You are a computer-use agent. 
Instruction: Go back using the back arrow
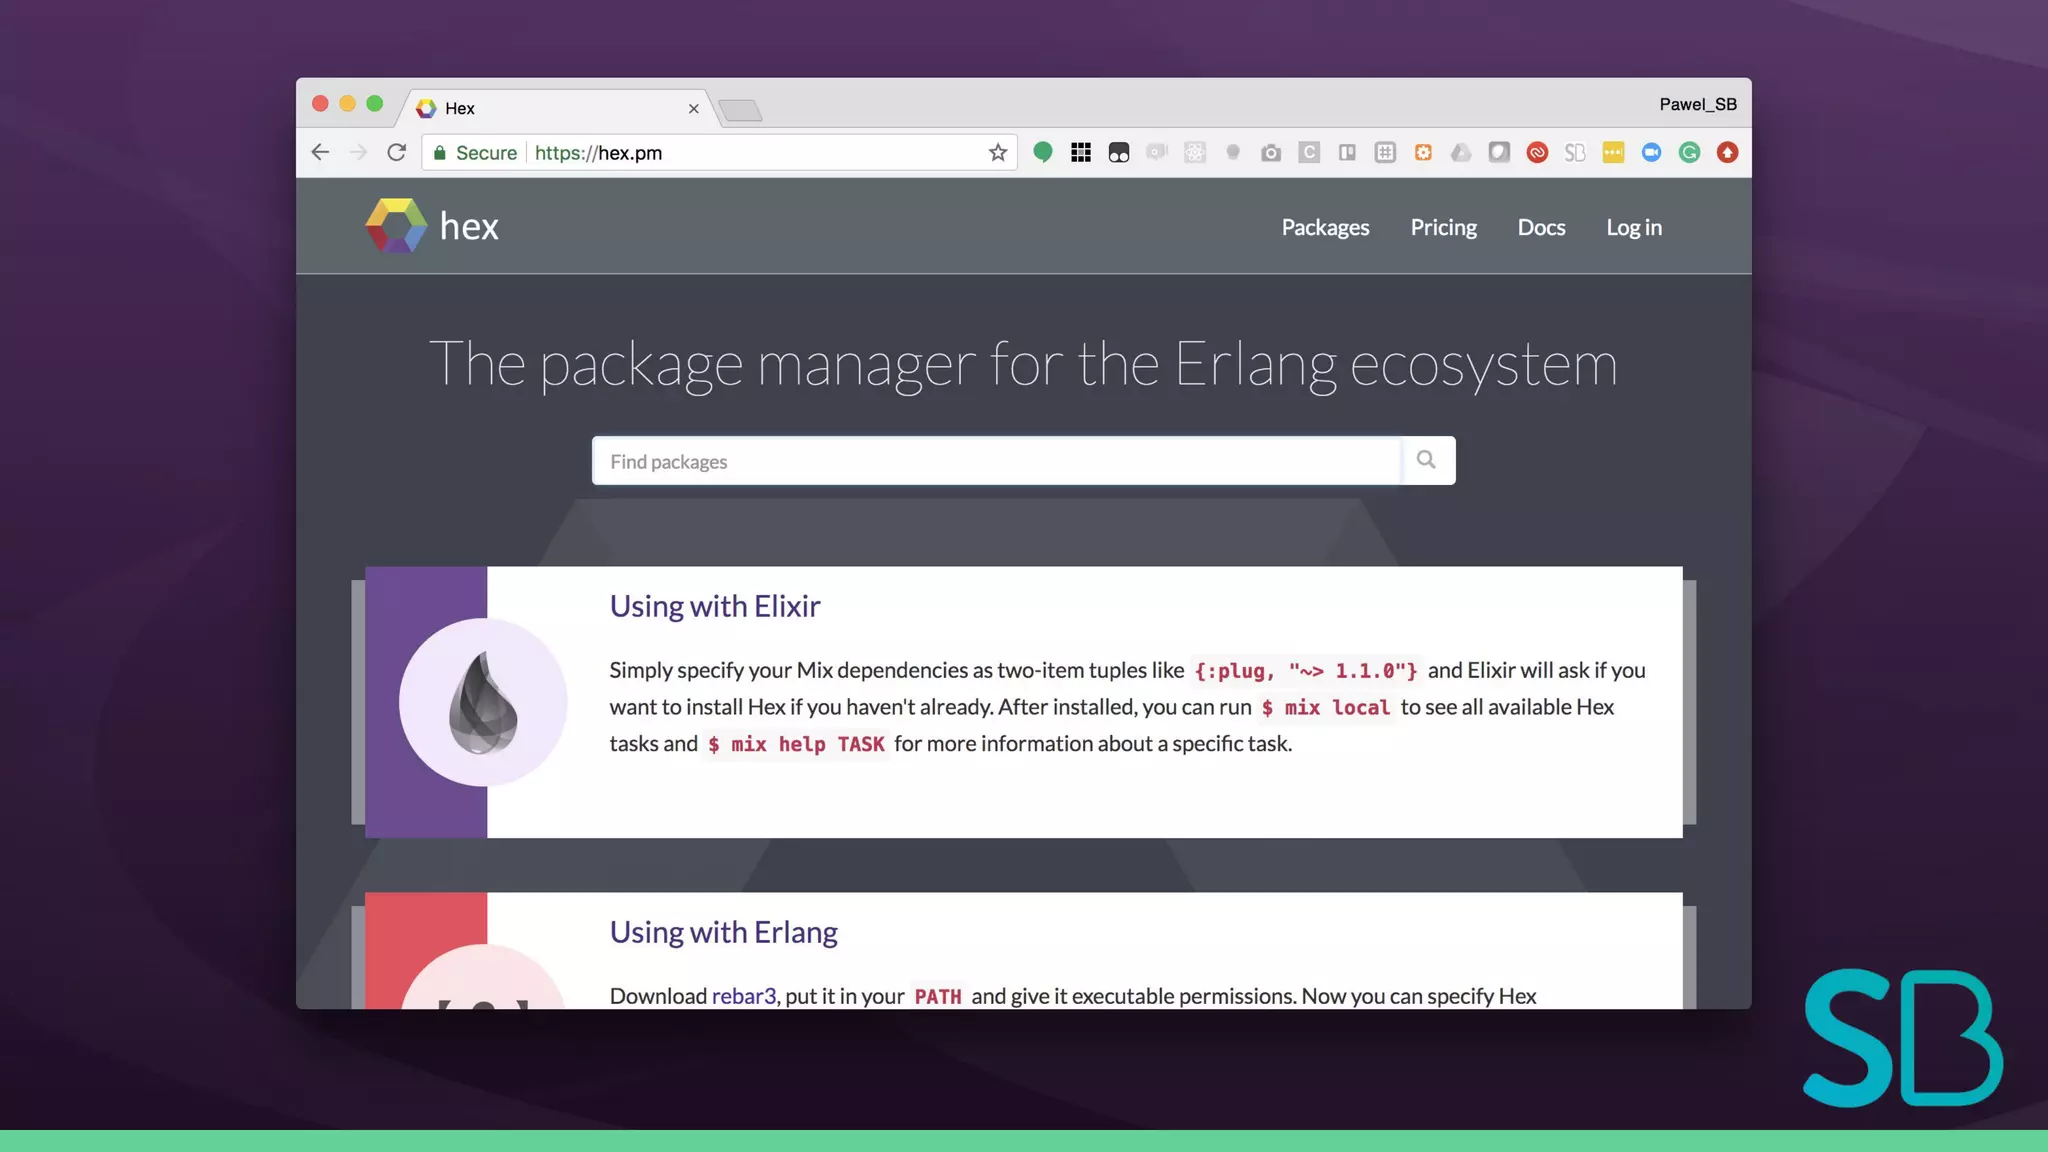pyautogui.click(x=320, y=153)
